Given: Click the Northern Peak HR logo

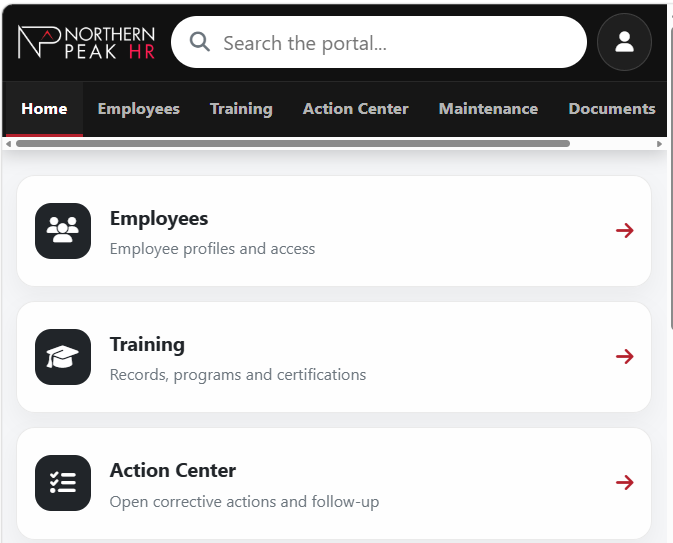Looking at the screenshot, I should click(86, 42).
